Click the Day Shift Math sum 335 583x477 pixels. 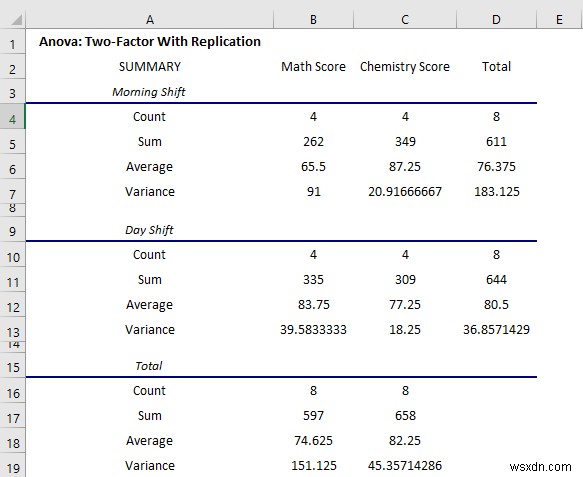(x=313, y=280)
